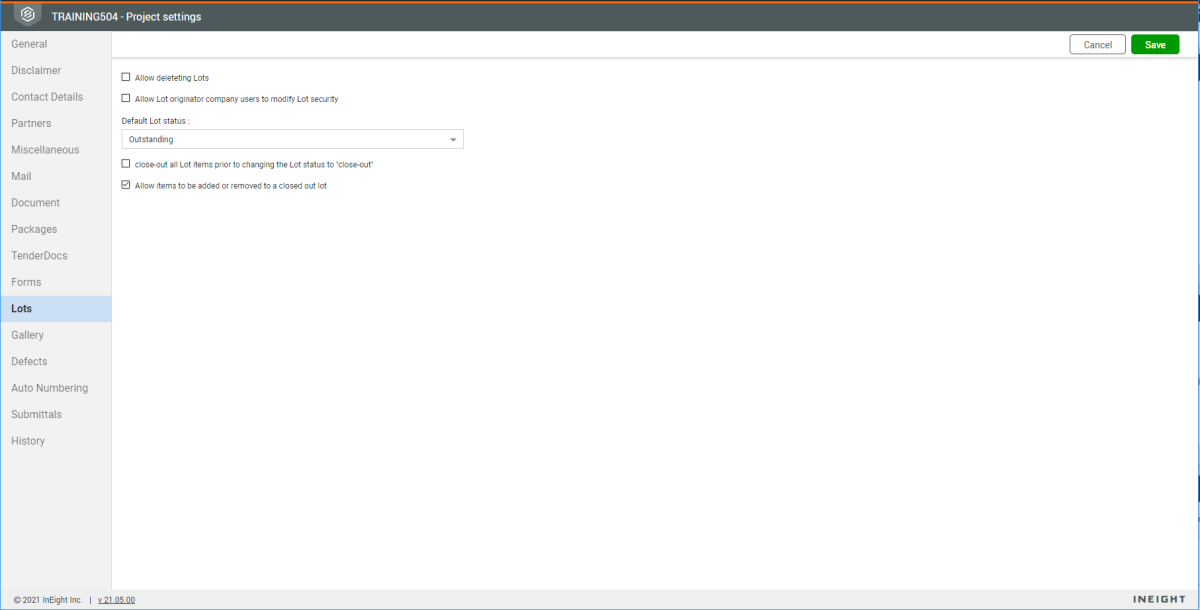Click the INEIGHT footer logo
The image size is (1200, 610).
click(1160, 599)
